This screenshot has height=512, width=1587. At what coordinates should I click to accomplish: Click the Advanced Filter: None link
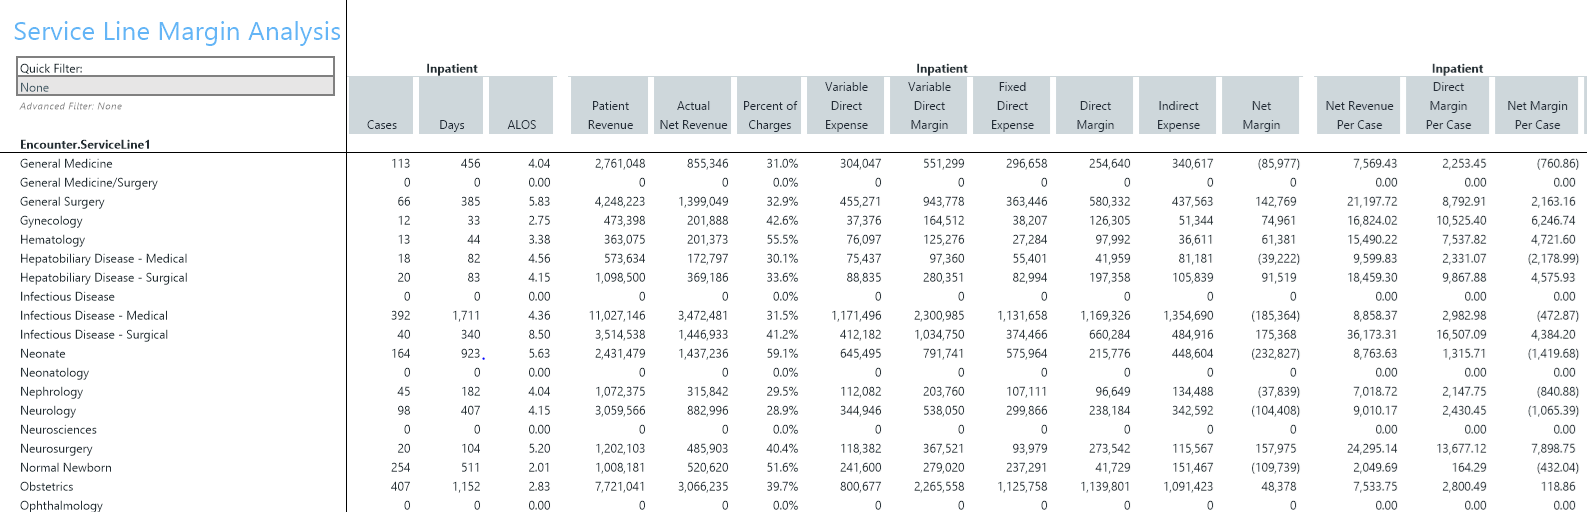(x=71, y=106)
